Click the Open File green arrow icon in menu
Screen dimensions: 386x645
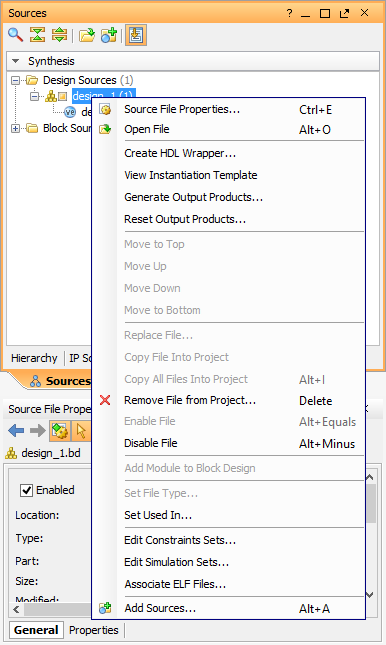point(105,129)
